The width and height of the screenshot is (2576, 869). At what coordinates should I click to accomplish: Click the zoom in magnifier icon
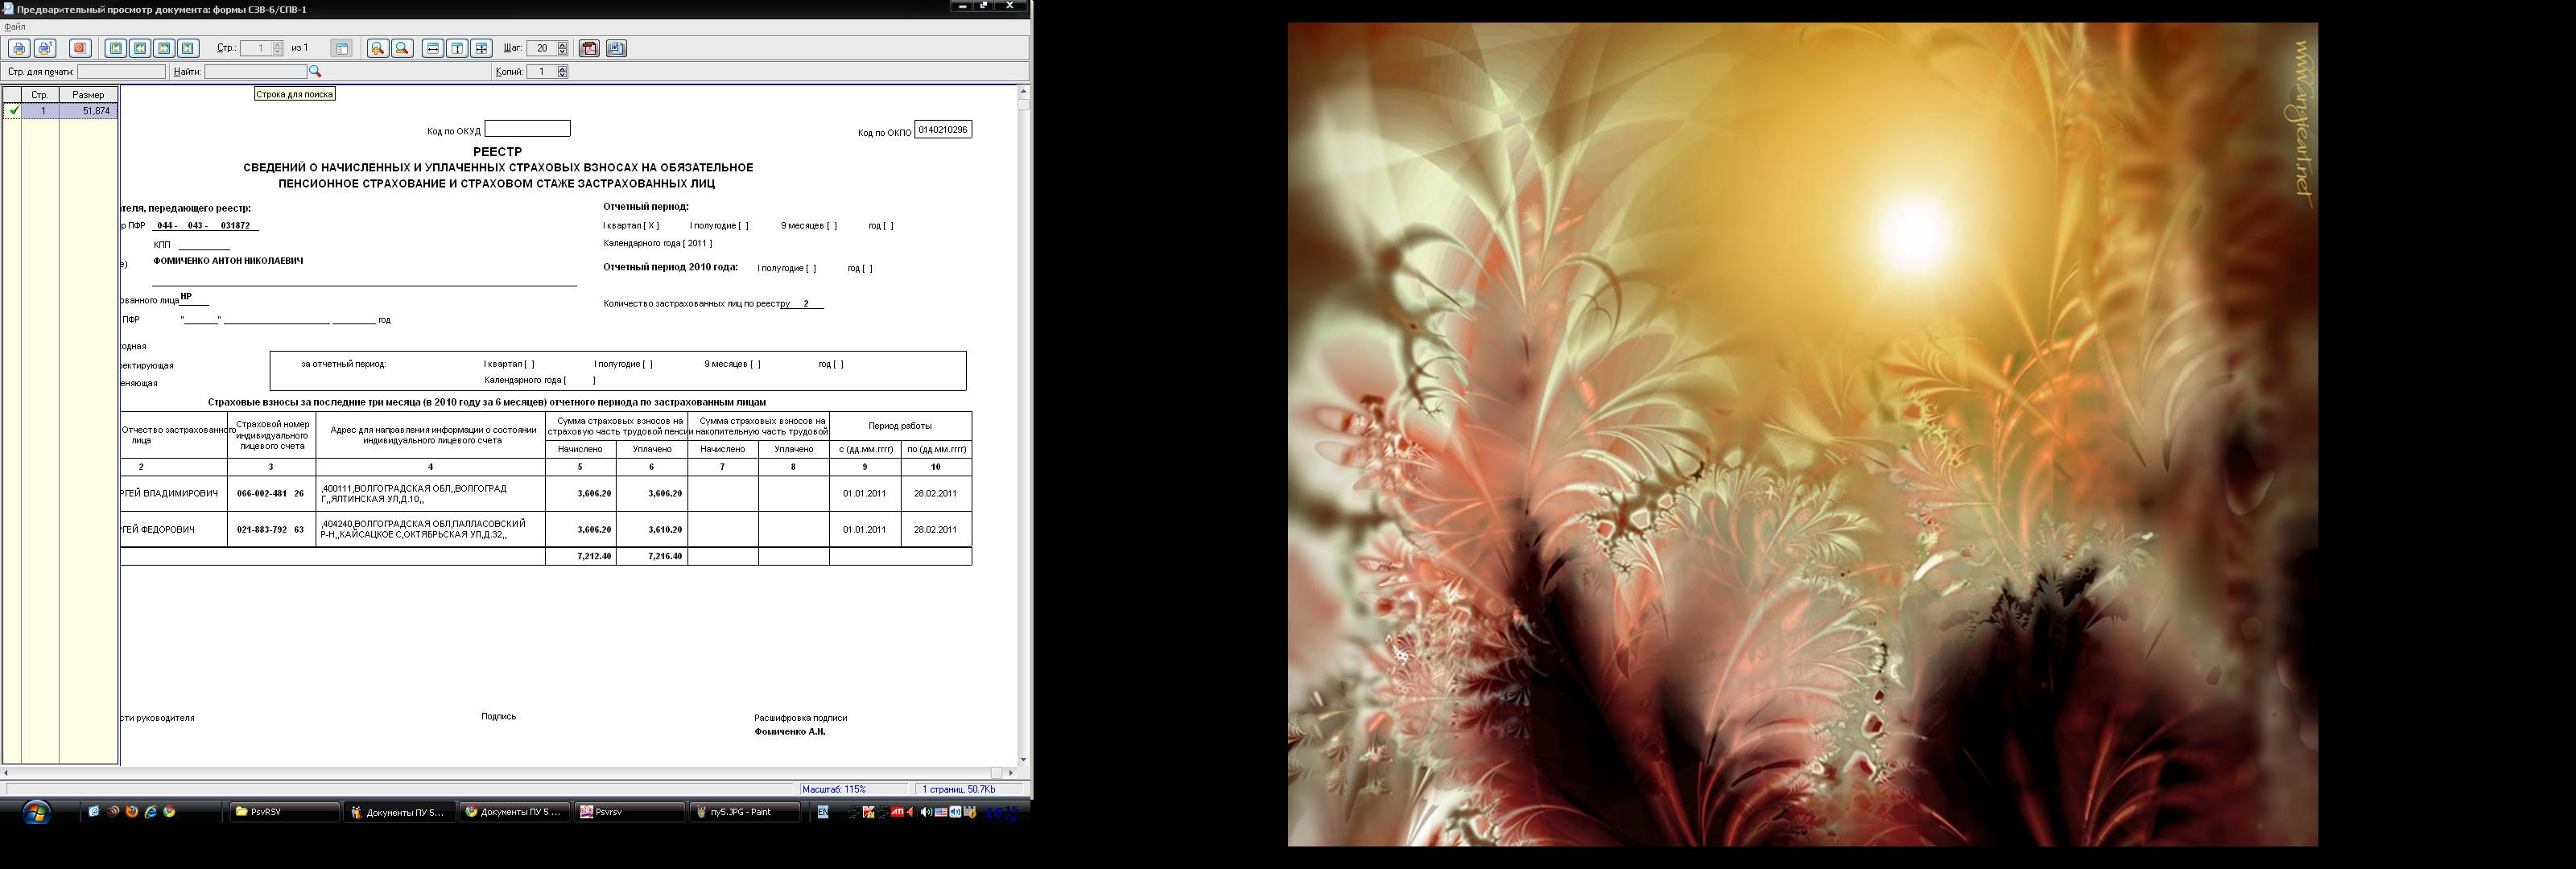coord(378,48)
